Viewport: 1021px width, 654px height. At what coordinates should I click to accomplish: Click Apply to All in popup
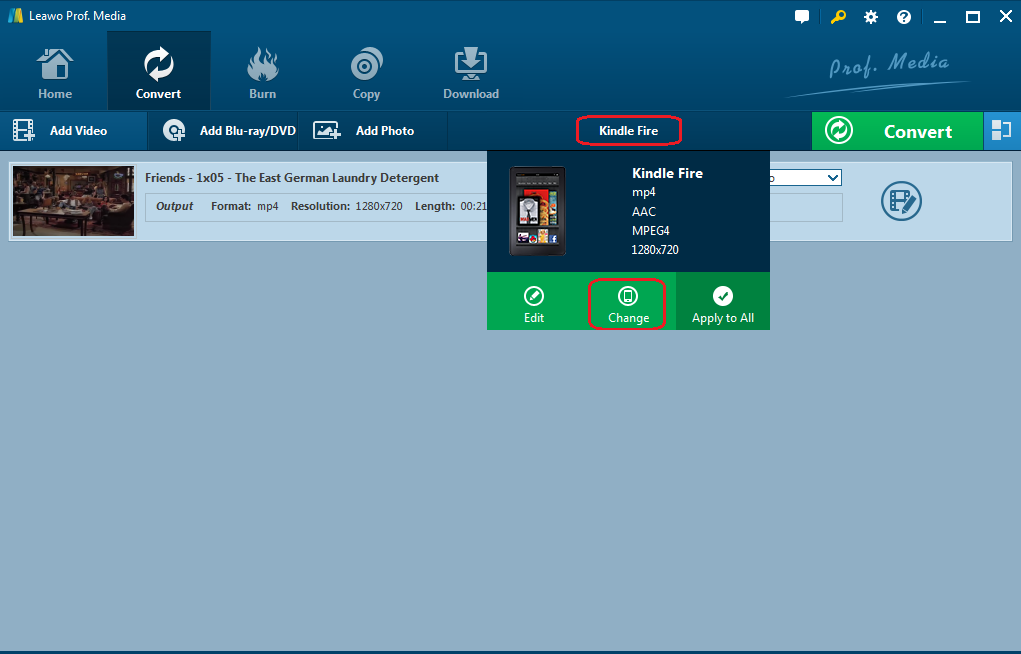[723, 303]
